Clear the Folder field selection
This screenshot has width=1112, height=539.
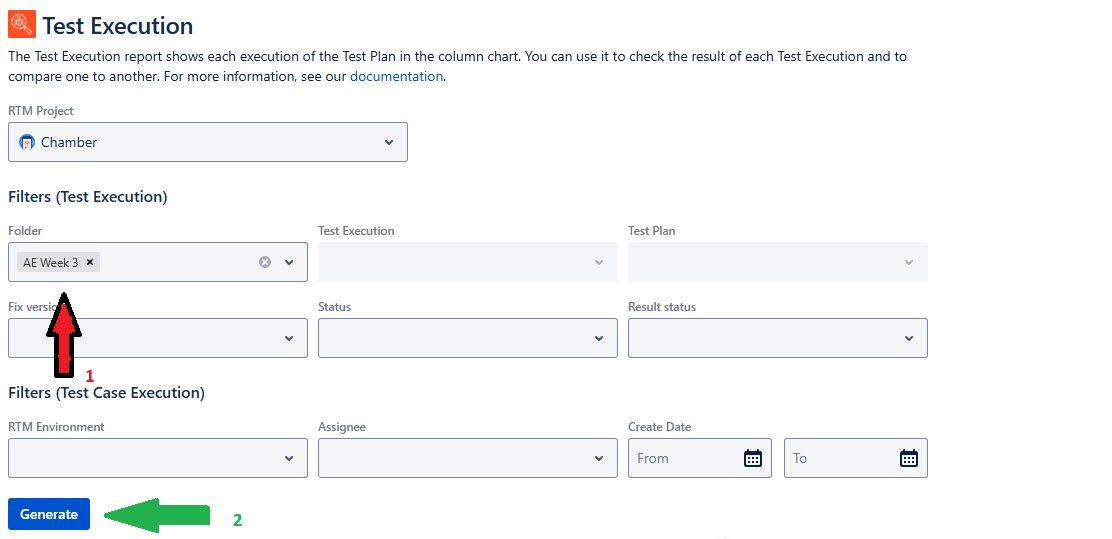(x=265, y=262)
